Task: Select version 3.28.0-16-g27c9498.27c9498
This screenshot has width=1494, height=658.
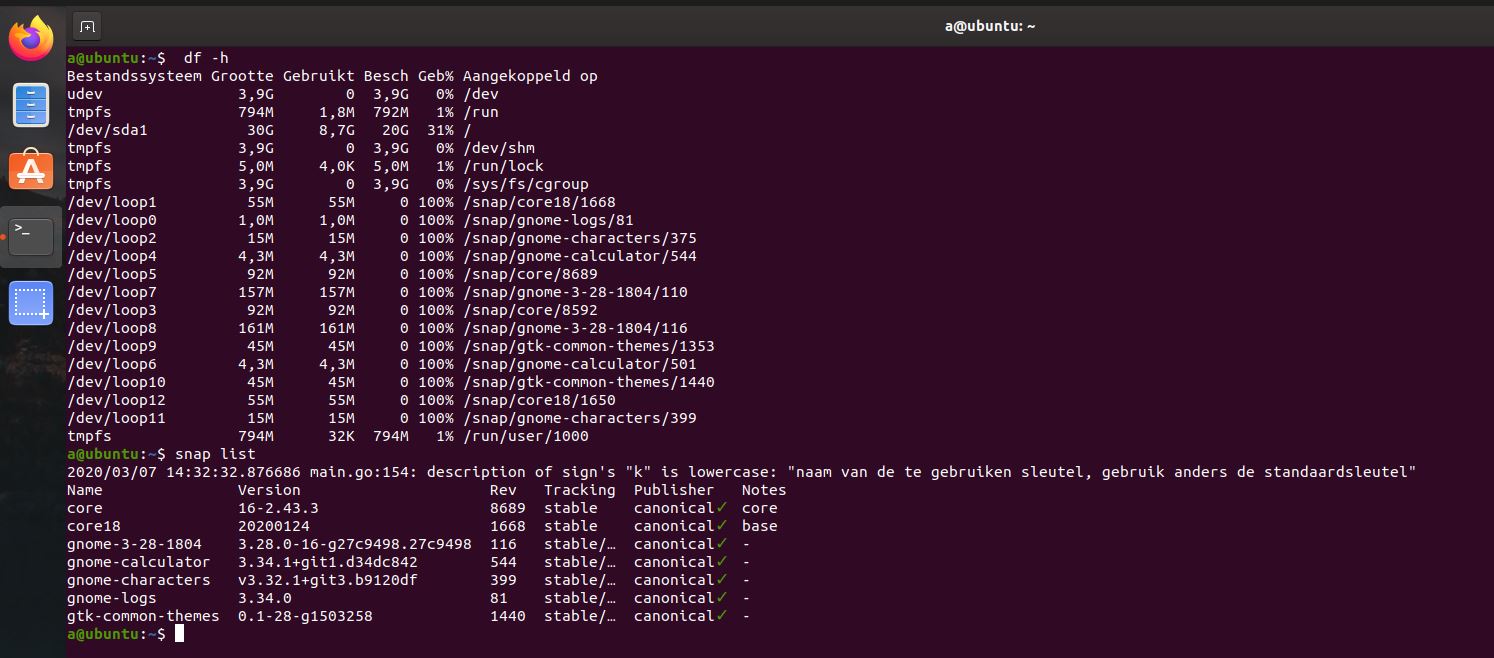Action: [x=355, y=544]
